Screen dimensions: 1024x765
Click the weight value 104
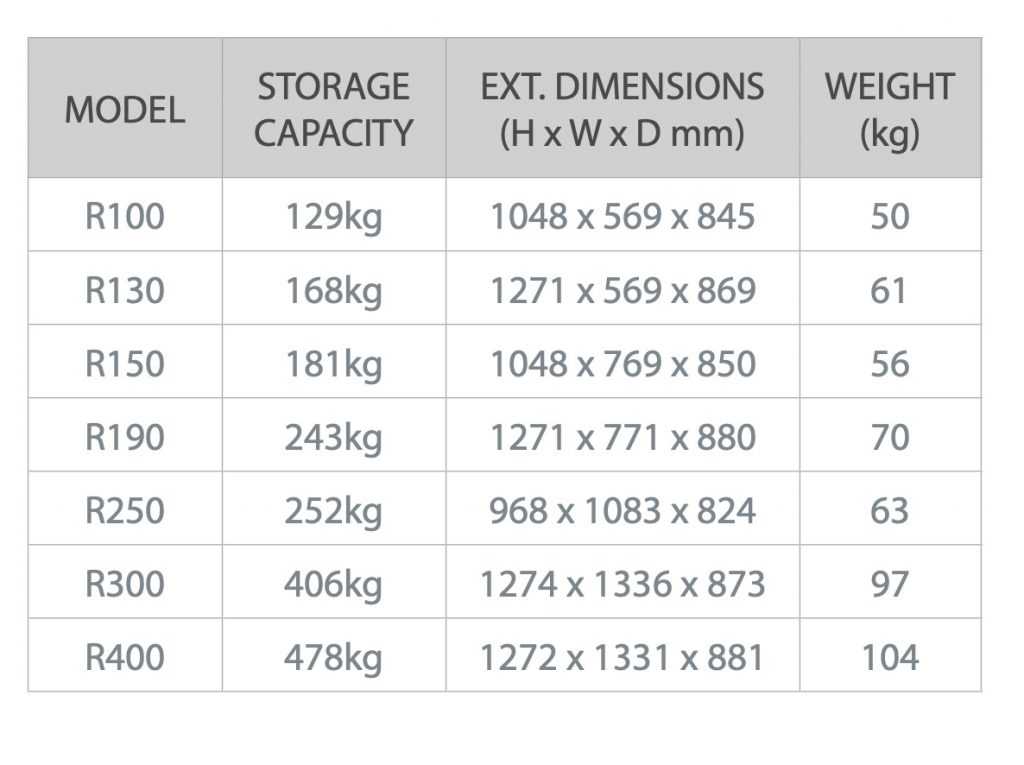tap(889, 657)
